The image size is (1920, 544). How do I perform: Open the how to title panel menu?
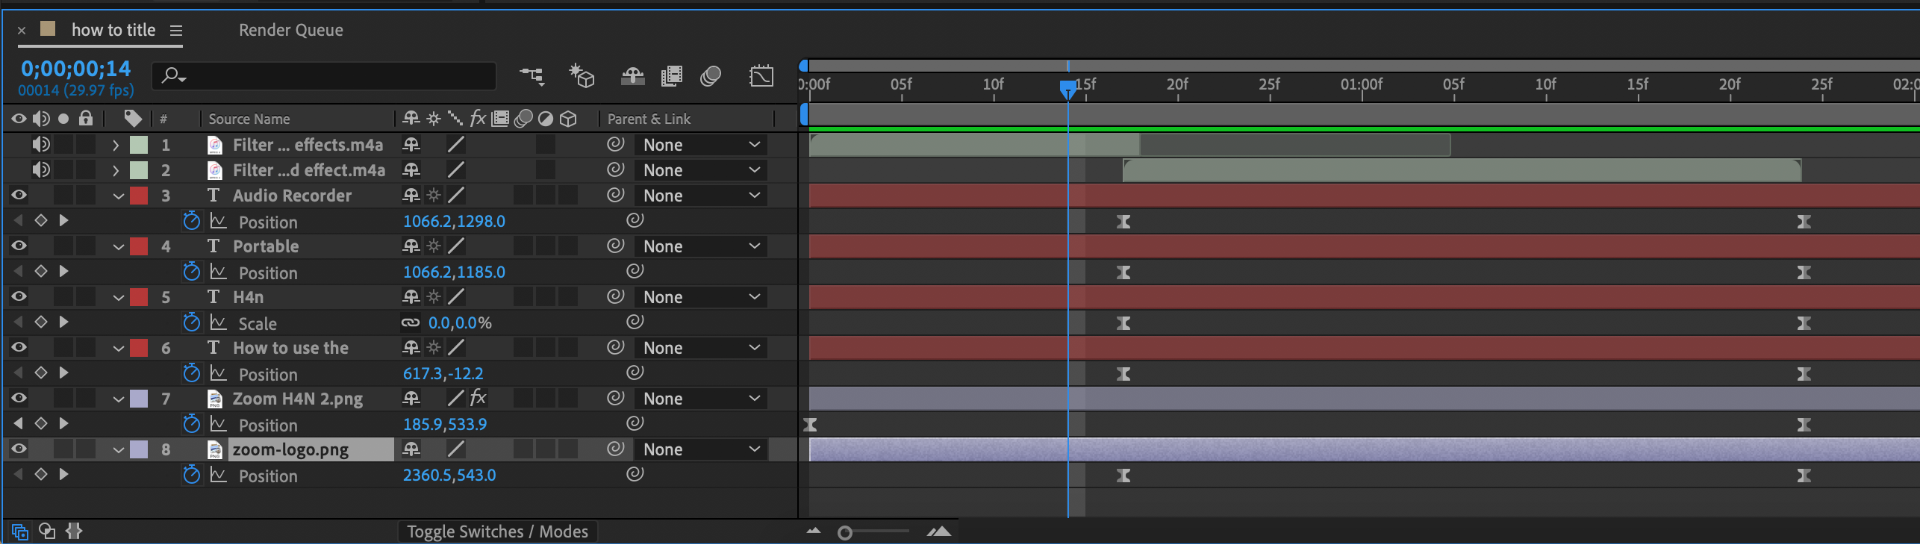tap(176, 31)
